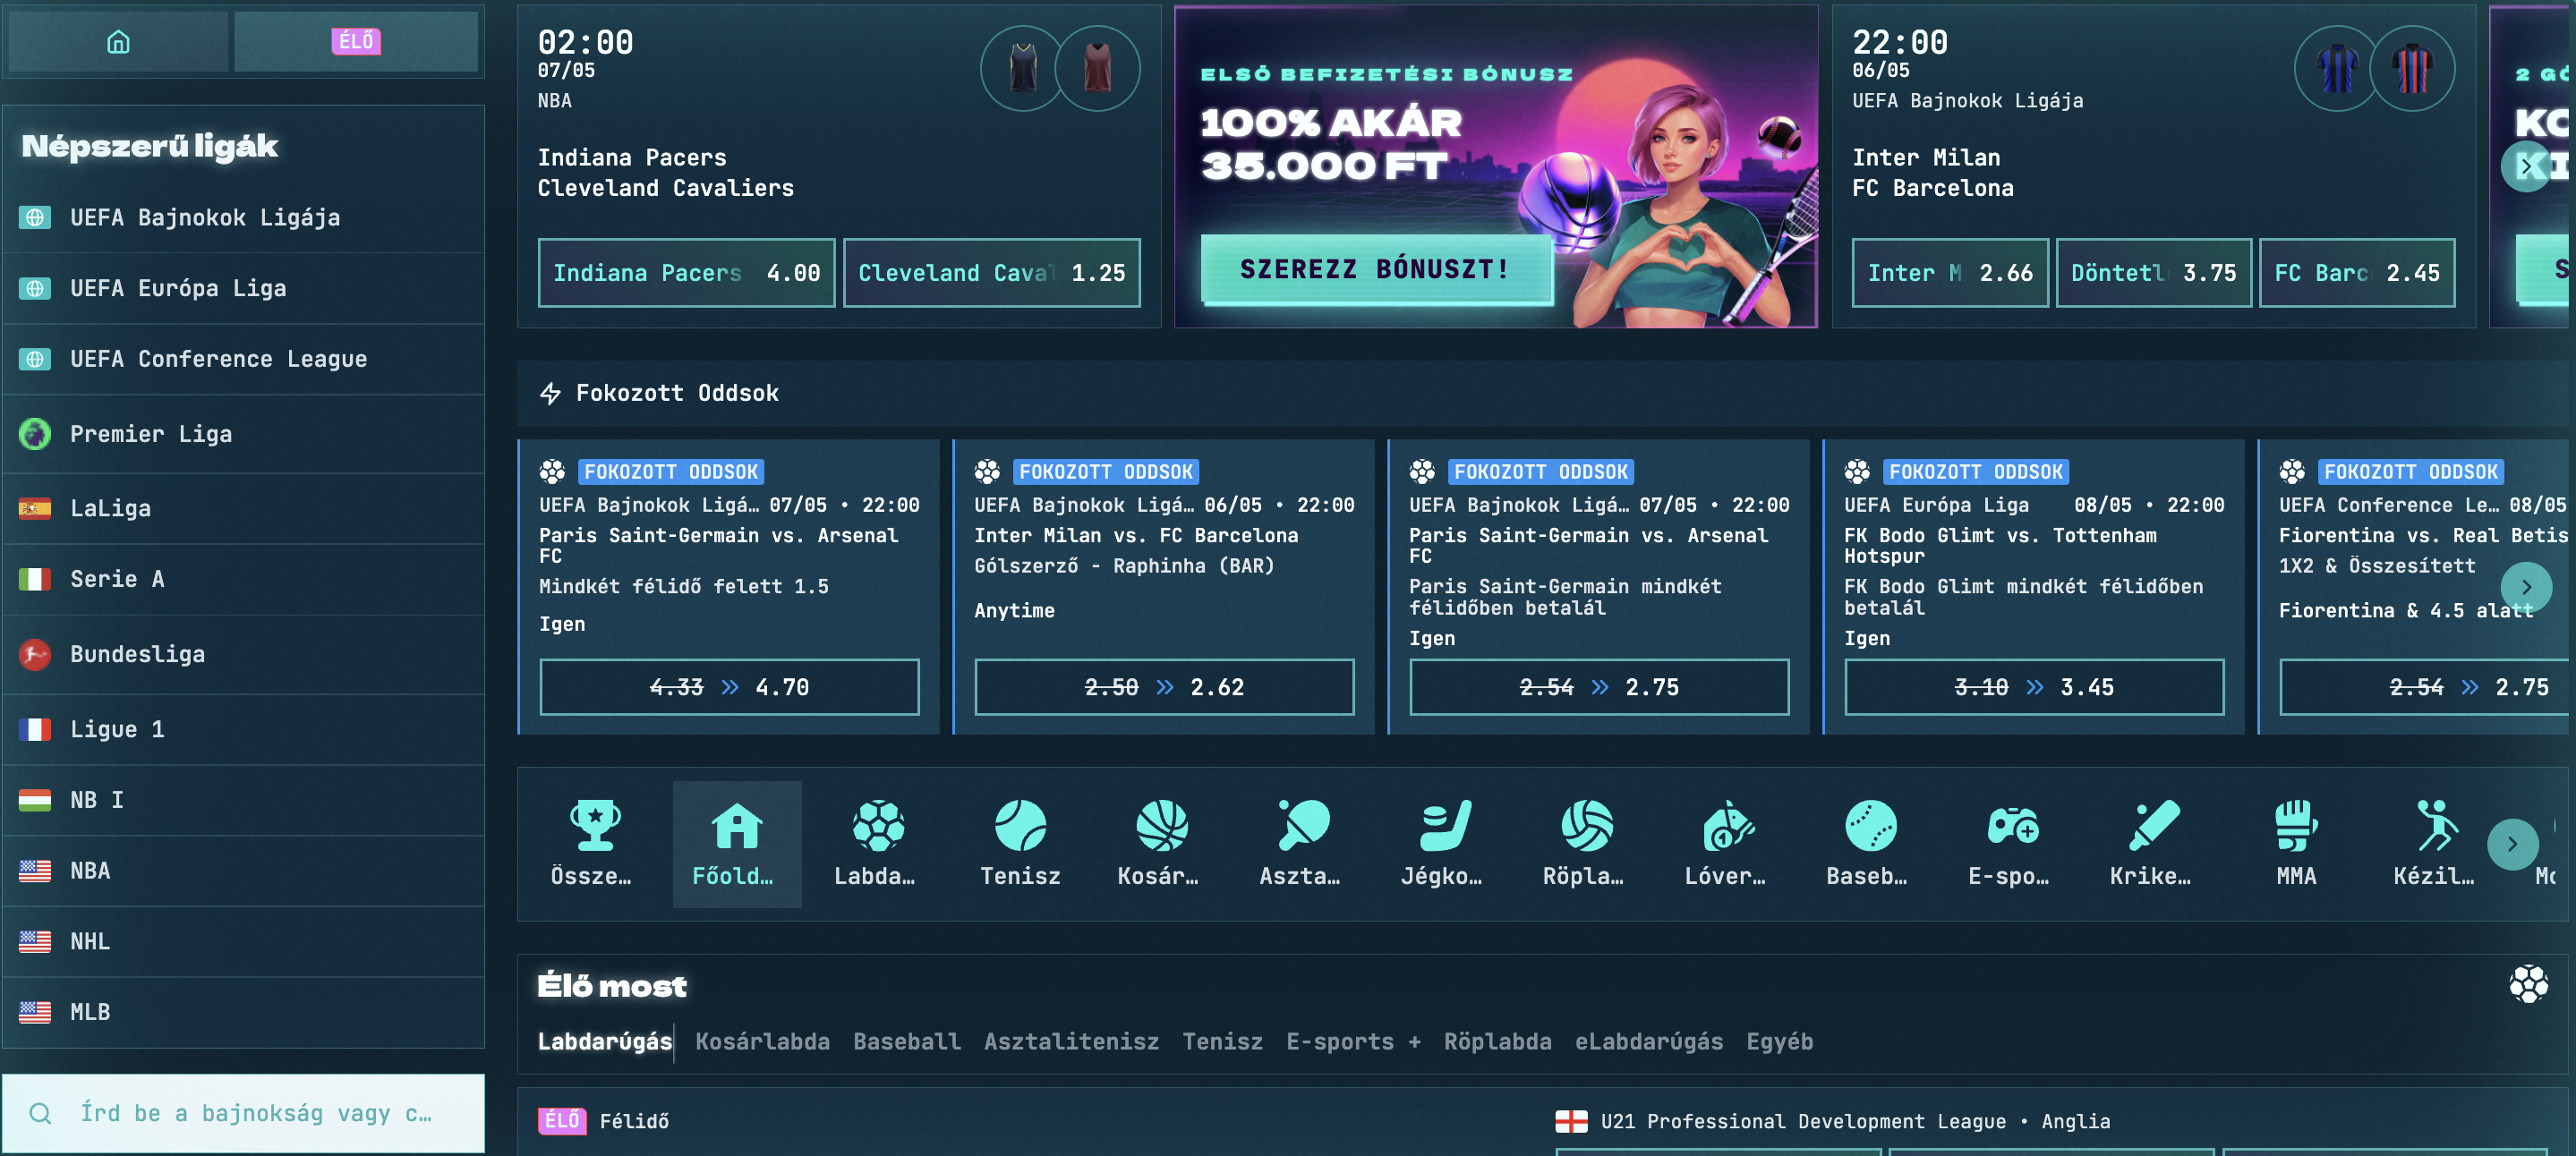Switch to Tenisz live tab
Viewport: 2576px width, 1156px height.
(1222, 1042)
